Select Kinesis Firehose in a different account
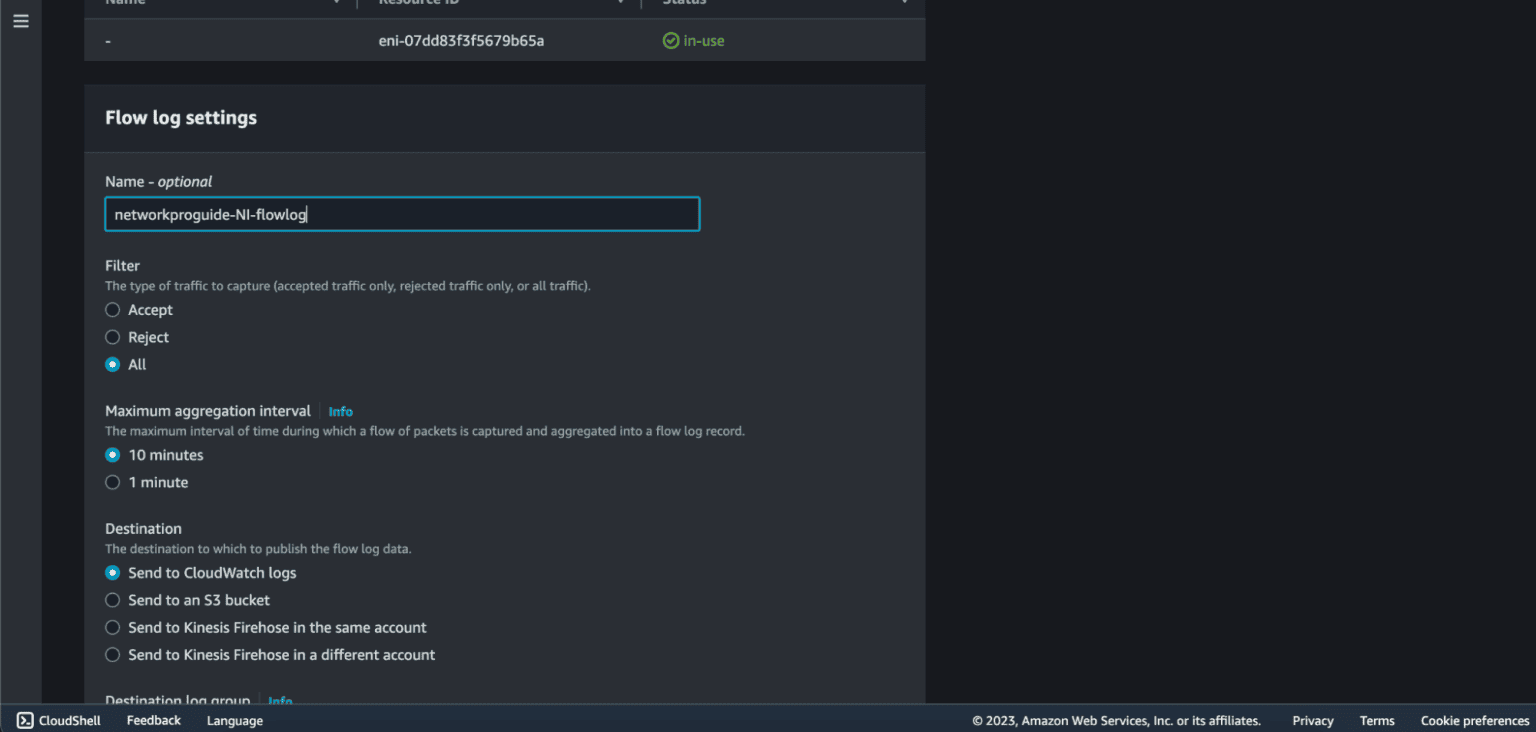 tap(113, 655)
